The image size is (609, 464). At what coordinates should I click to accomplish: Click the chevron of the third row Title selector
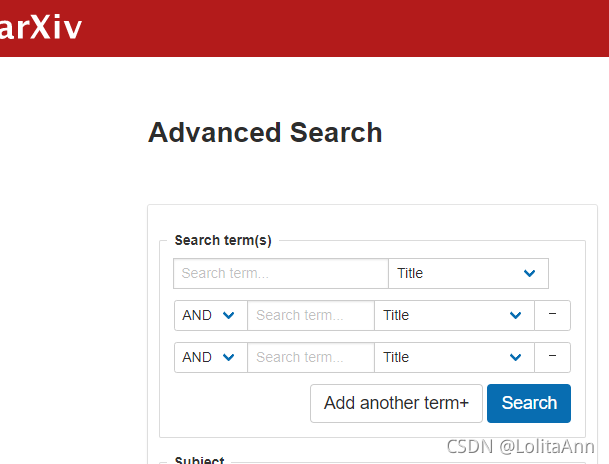tap(515, 357)
